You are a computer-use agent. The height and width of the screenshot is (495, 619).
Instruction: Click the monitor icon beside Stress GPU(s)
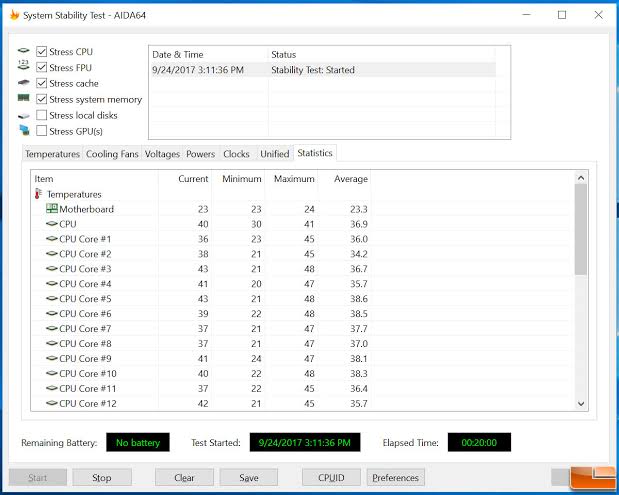tap(24, 130)
